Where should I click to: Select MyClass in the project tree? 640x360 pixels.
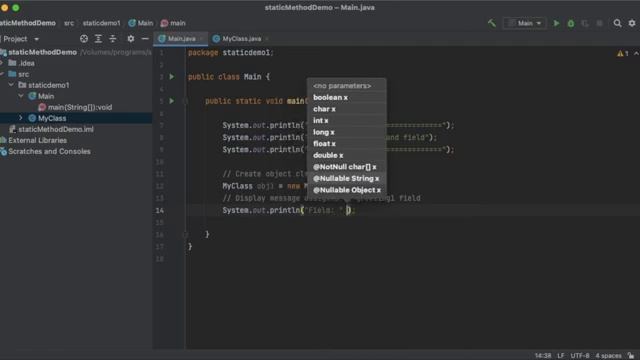pos(52,118)
